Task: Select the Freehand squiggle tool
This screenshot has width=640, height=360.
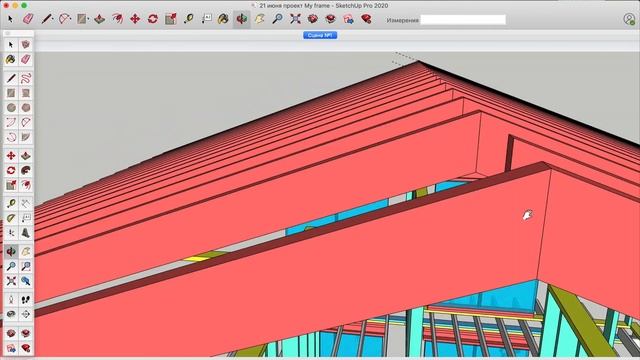Action: (x=26, y=78)
